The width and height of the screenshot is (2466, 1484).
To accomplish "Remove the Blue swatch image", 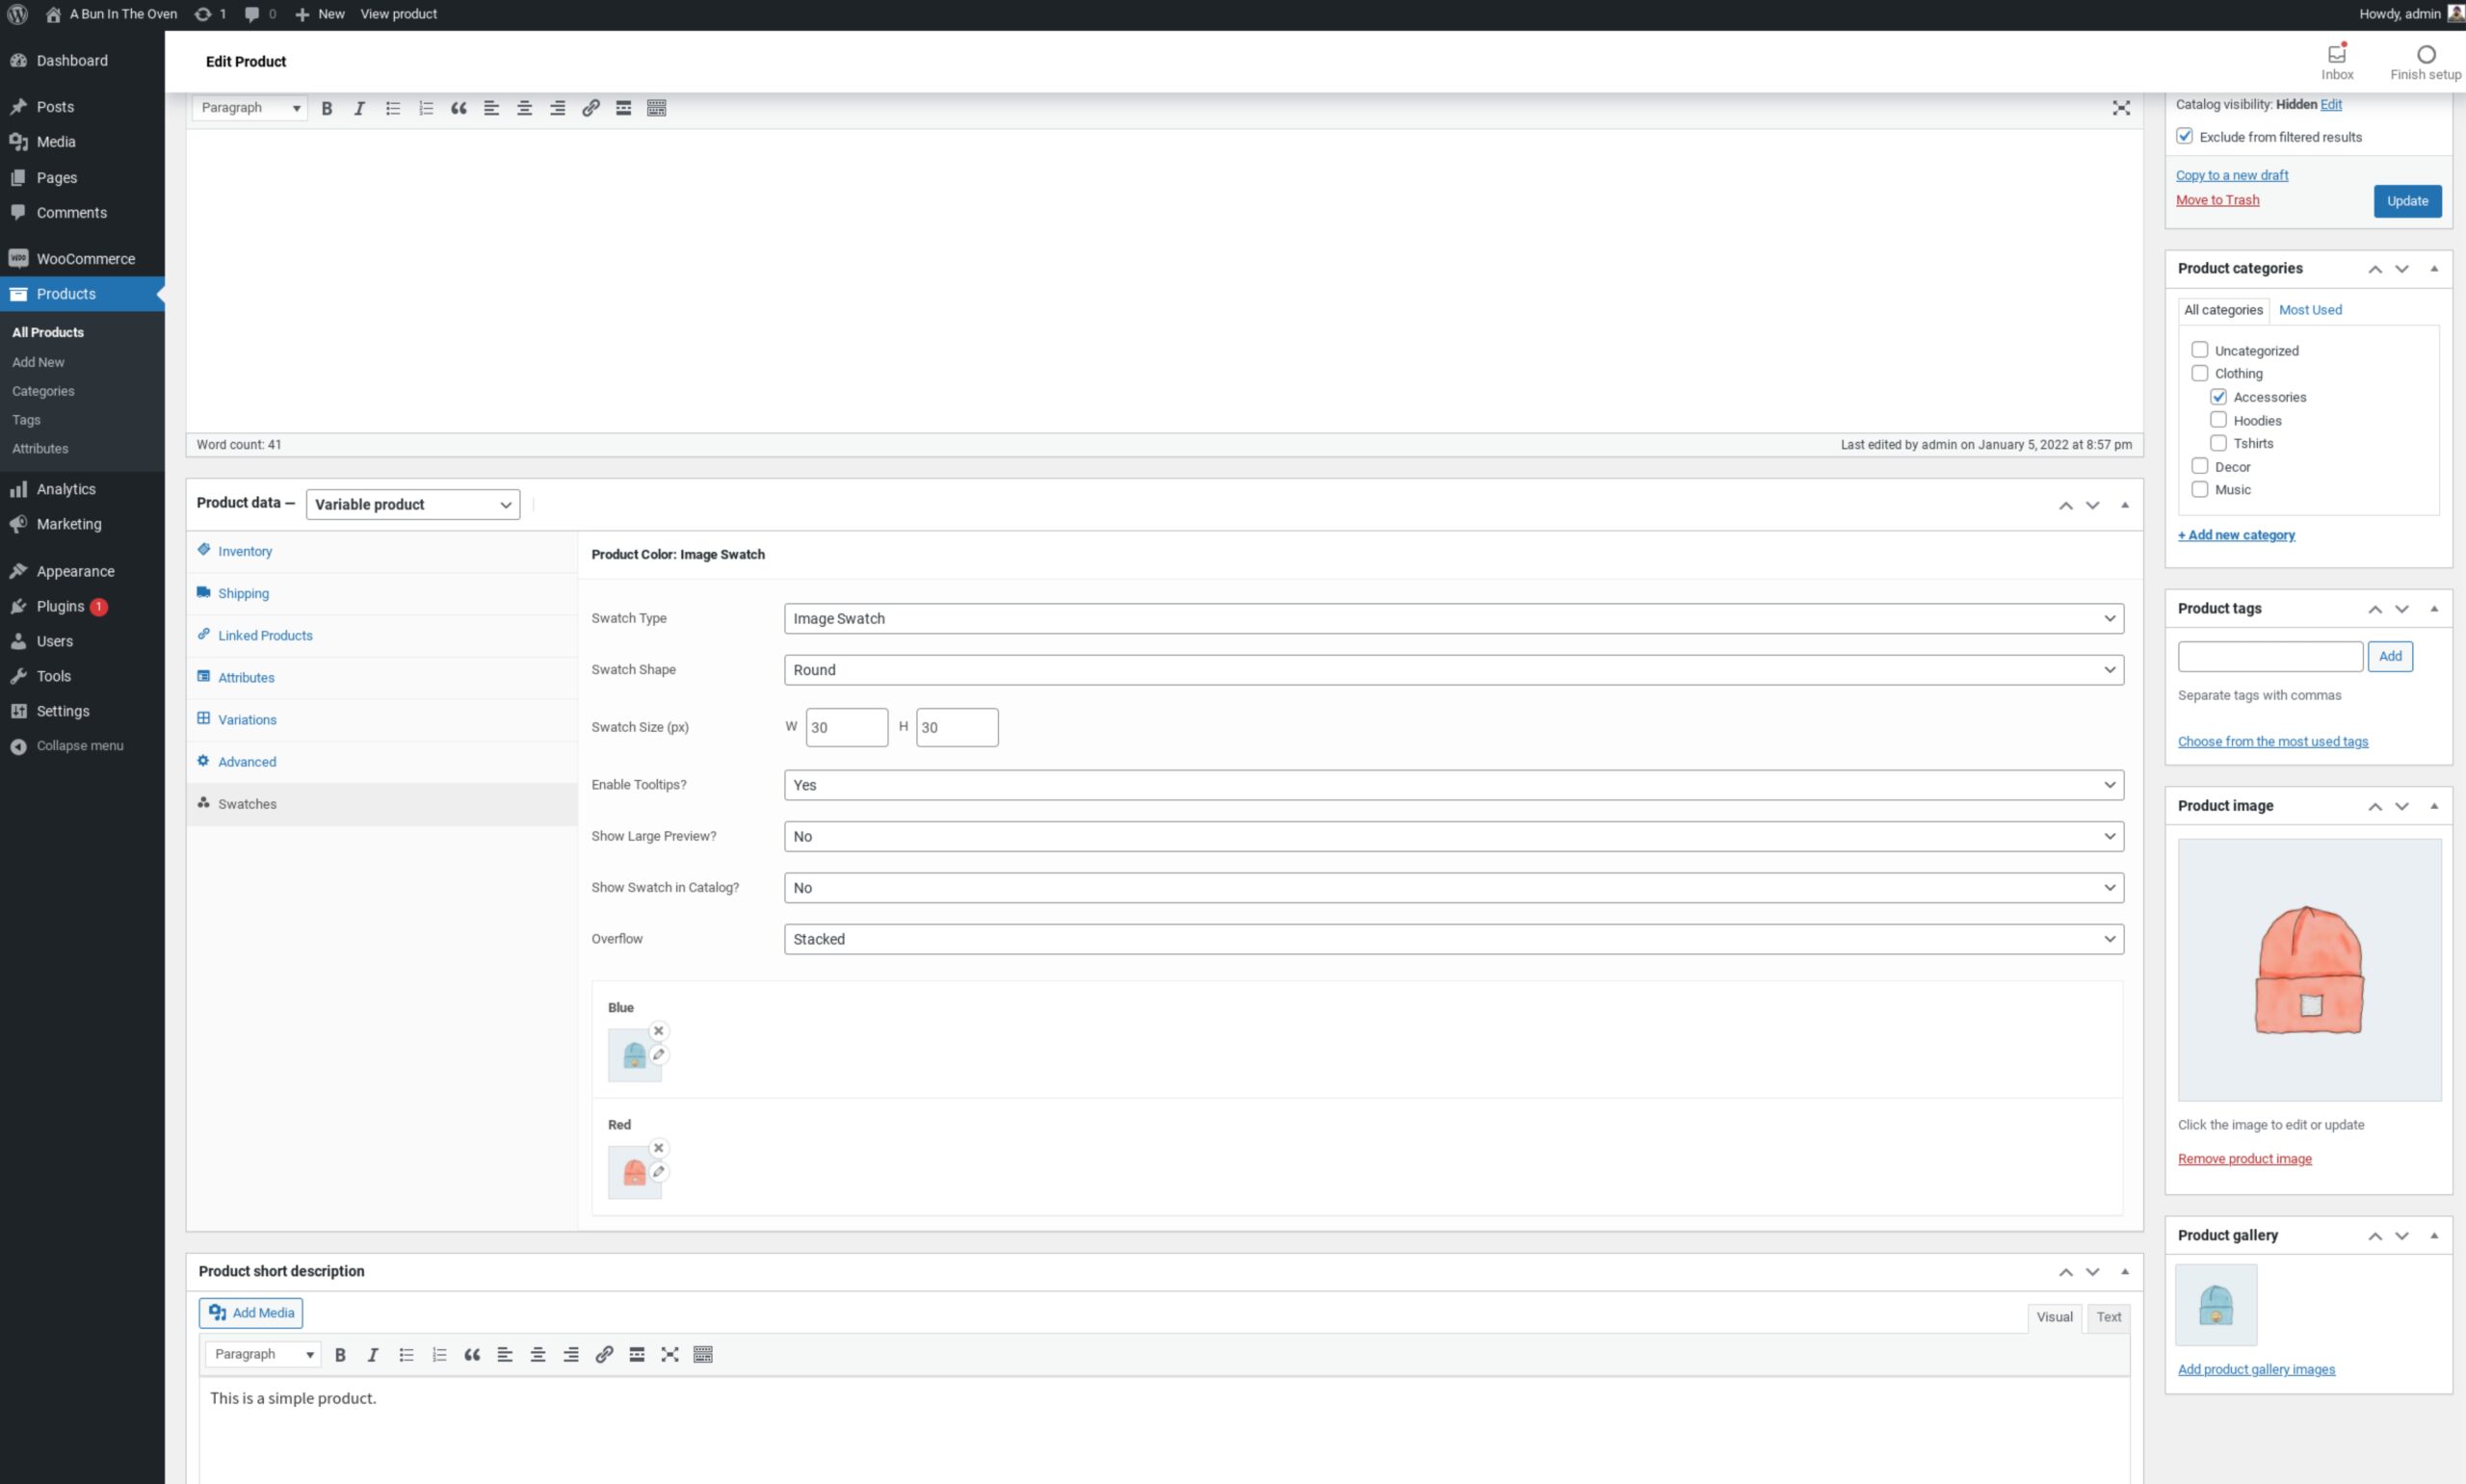I will pyautogui.click(x=658, y=1030).
